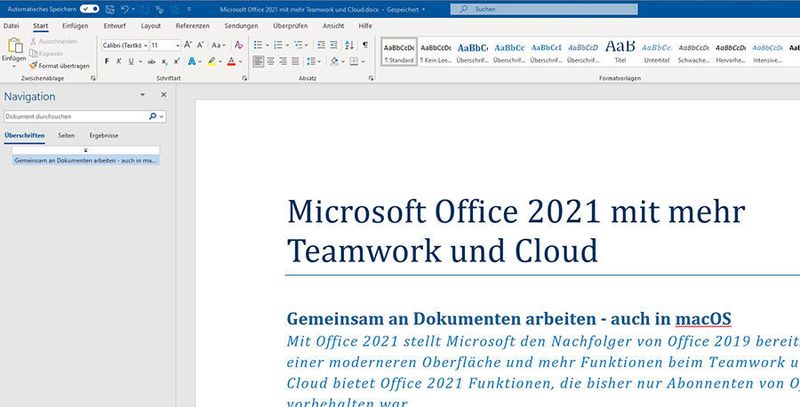Select the Align left icon
The image size is (800, 407).
click(x=258, y=61)
